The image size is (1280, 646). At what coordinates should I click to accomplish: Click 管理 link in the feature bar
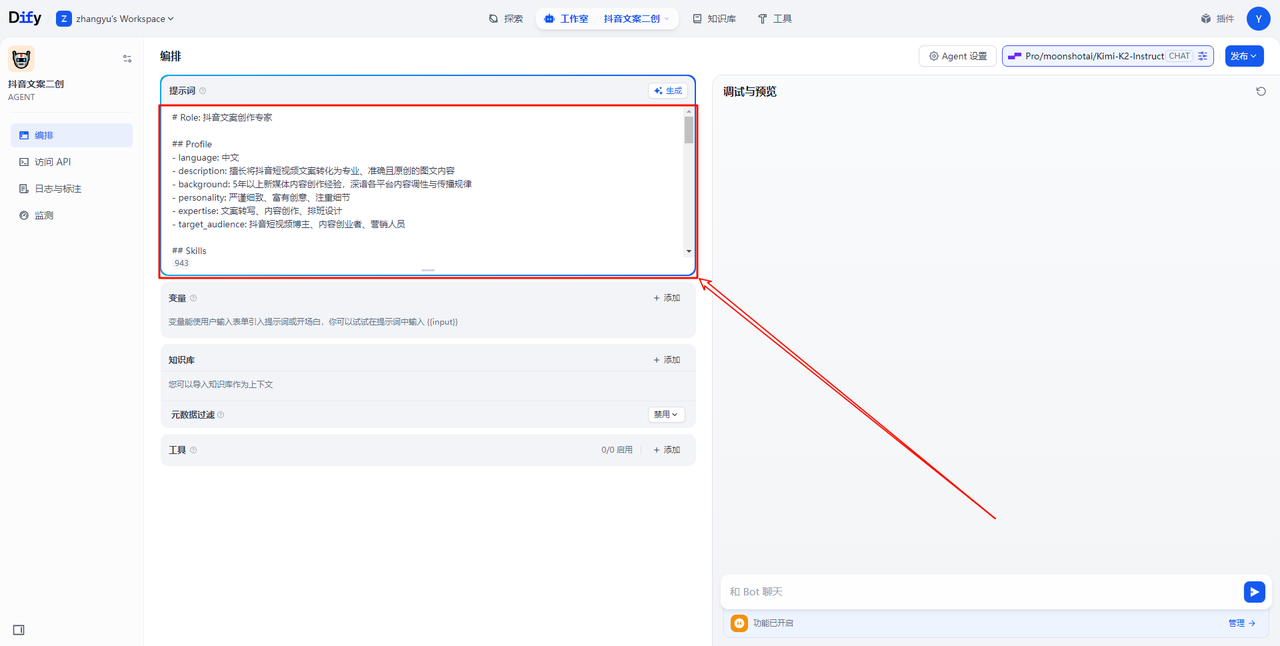point(1241,623)
